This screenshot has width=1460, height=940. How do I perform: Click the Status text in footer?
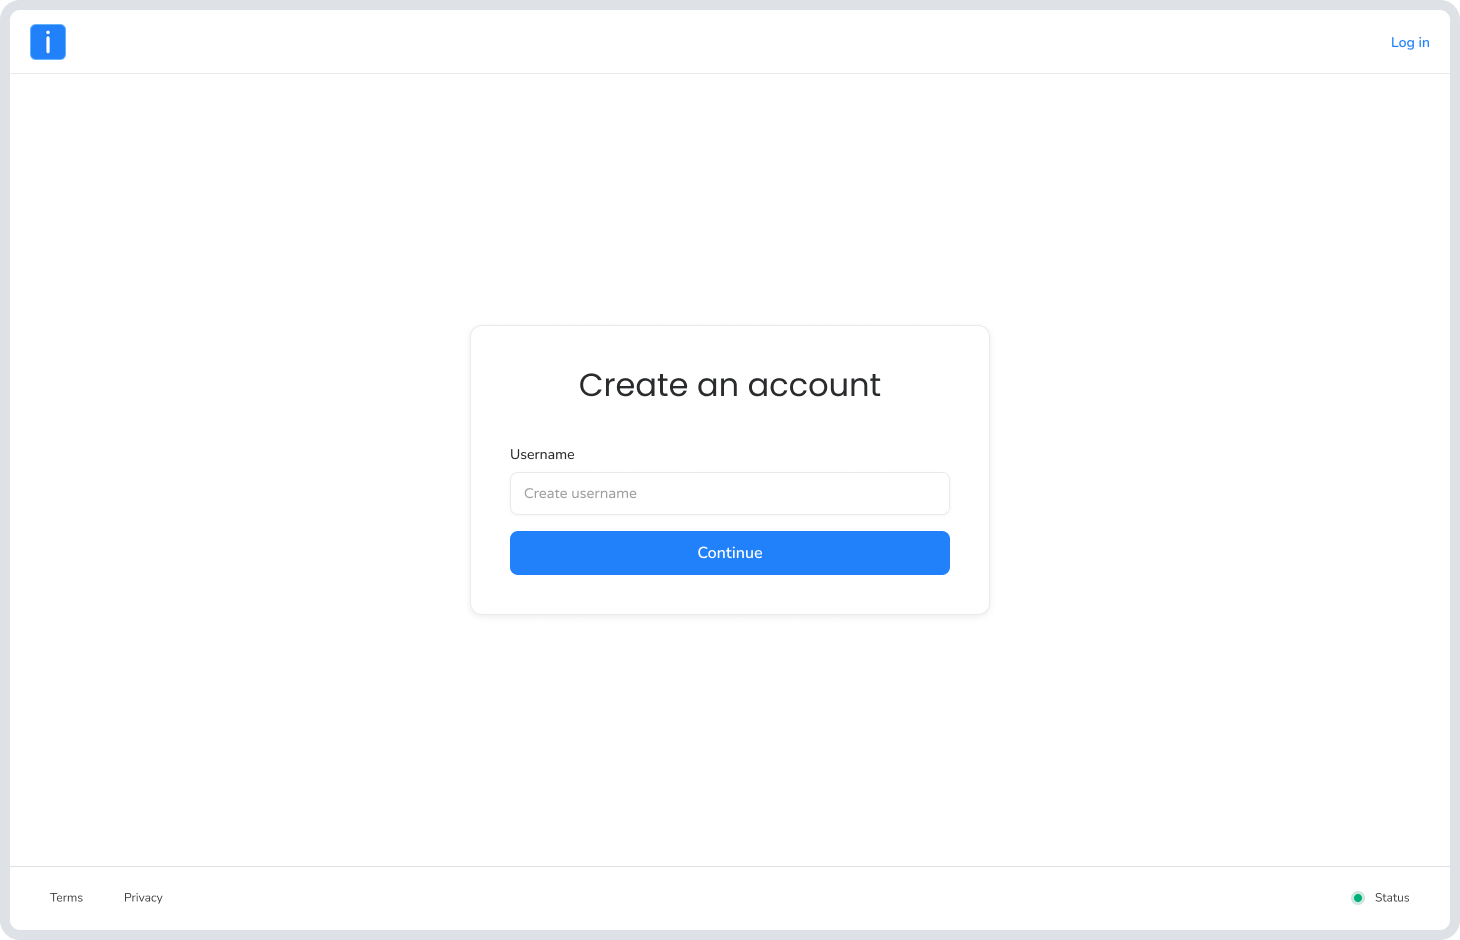point(1392,898)
